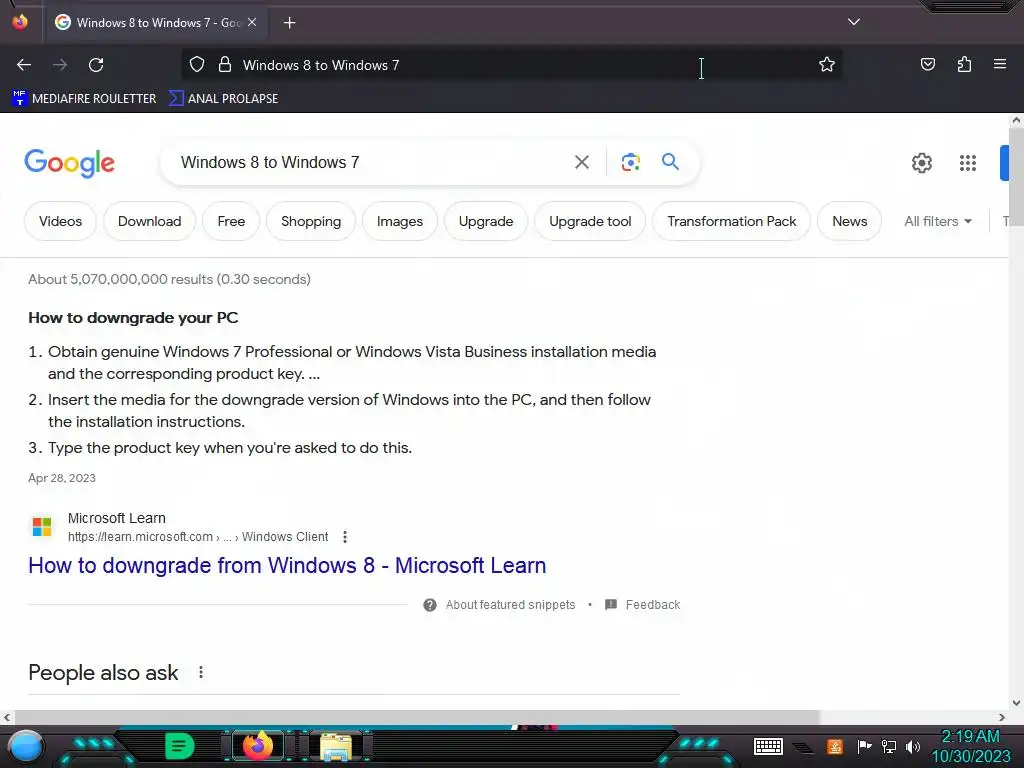
Task: Open the network tray icon
Action: [889, 746]
